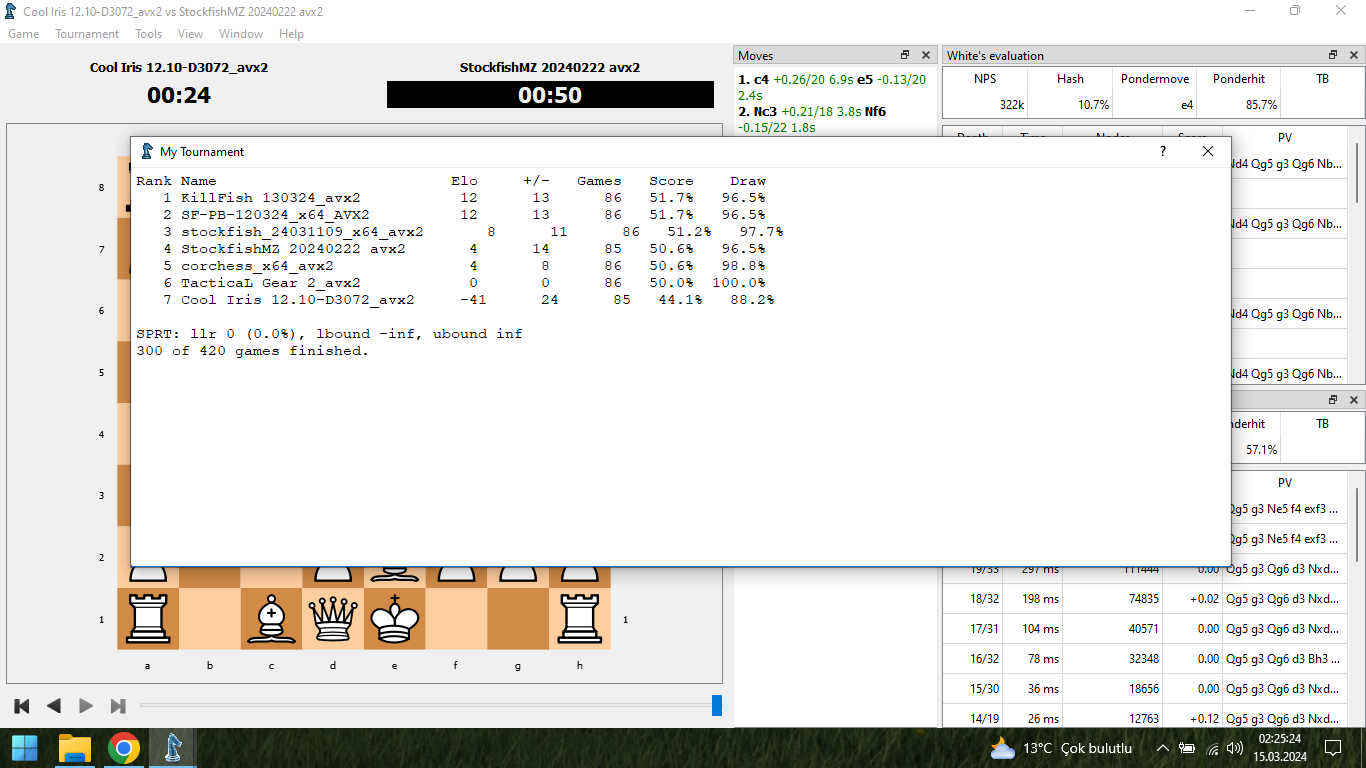Open the volume tray icon
1366x768 pixels.
tap(1236, 748)
